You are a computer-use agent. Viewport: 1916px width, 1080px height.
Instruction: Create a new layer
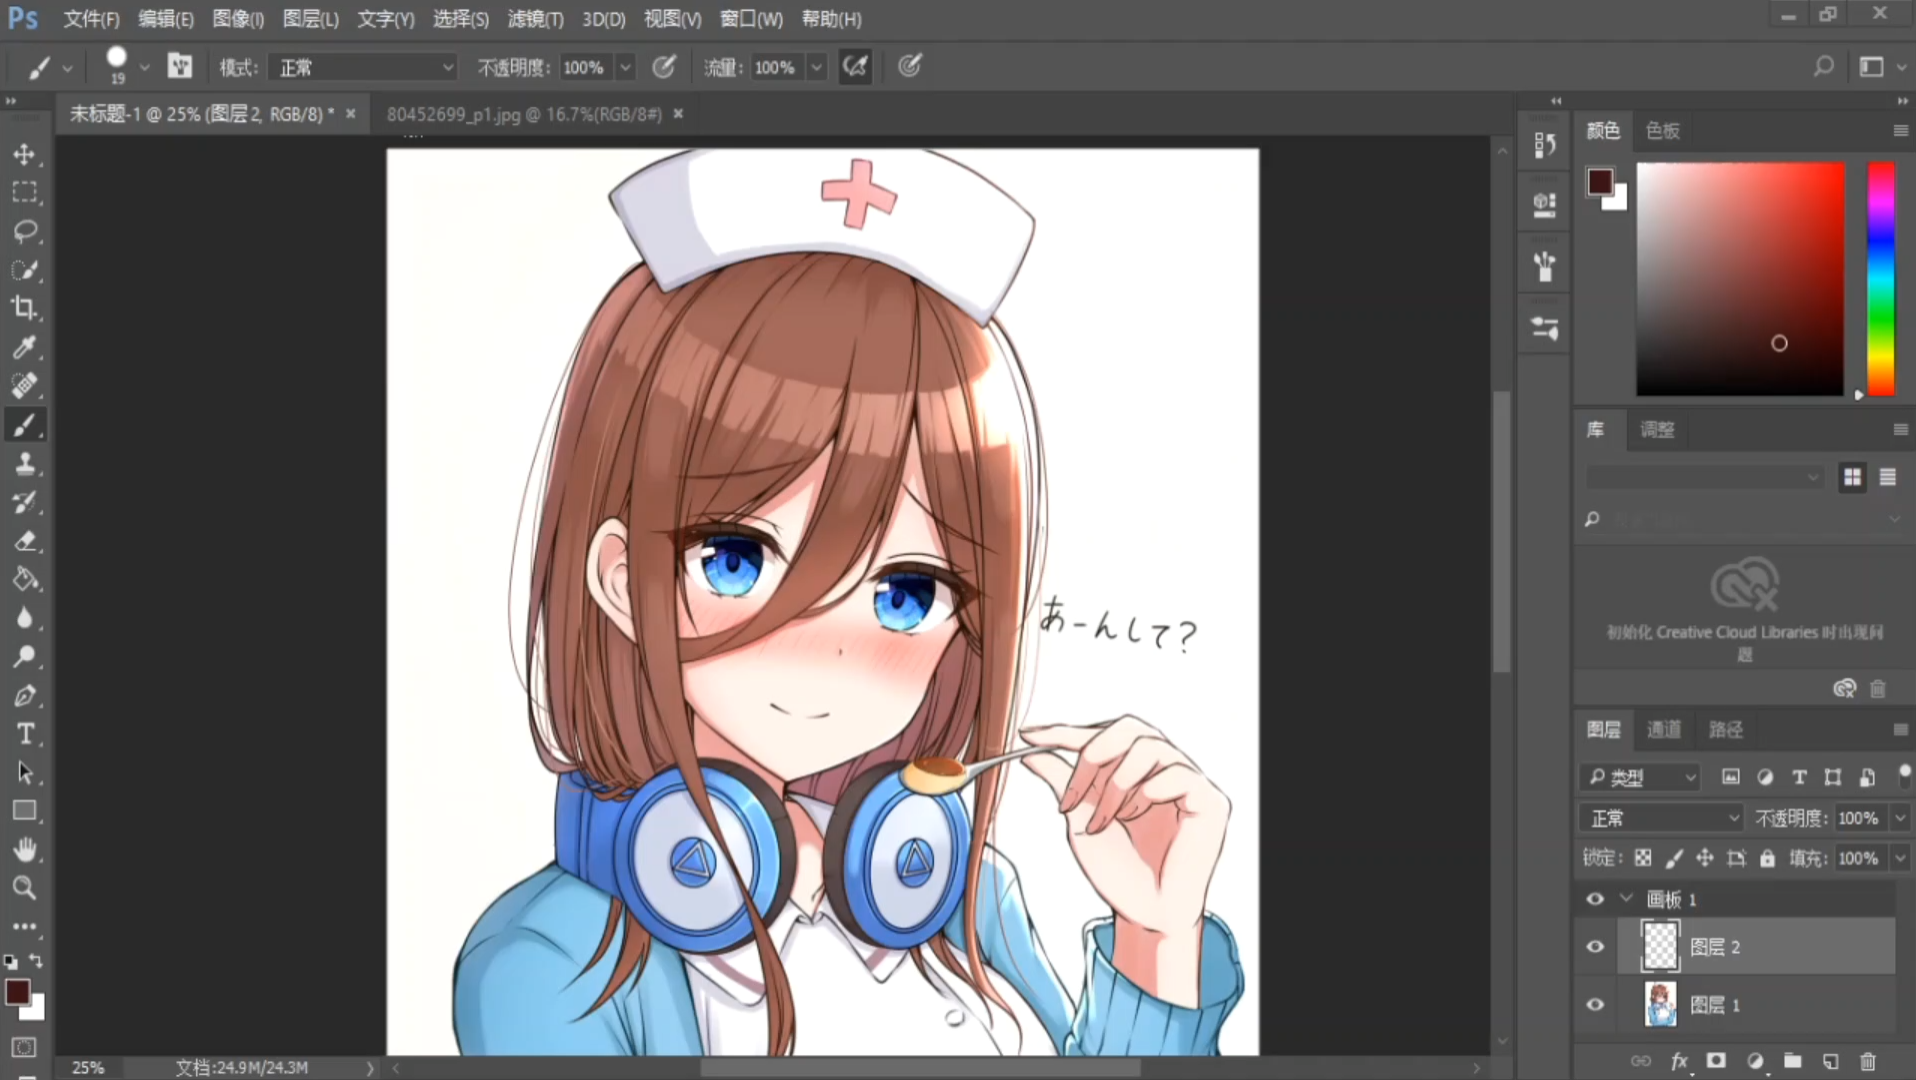[1829, 1061]
